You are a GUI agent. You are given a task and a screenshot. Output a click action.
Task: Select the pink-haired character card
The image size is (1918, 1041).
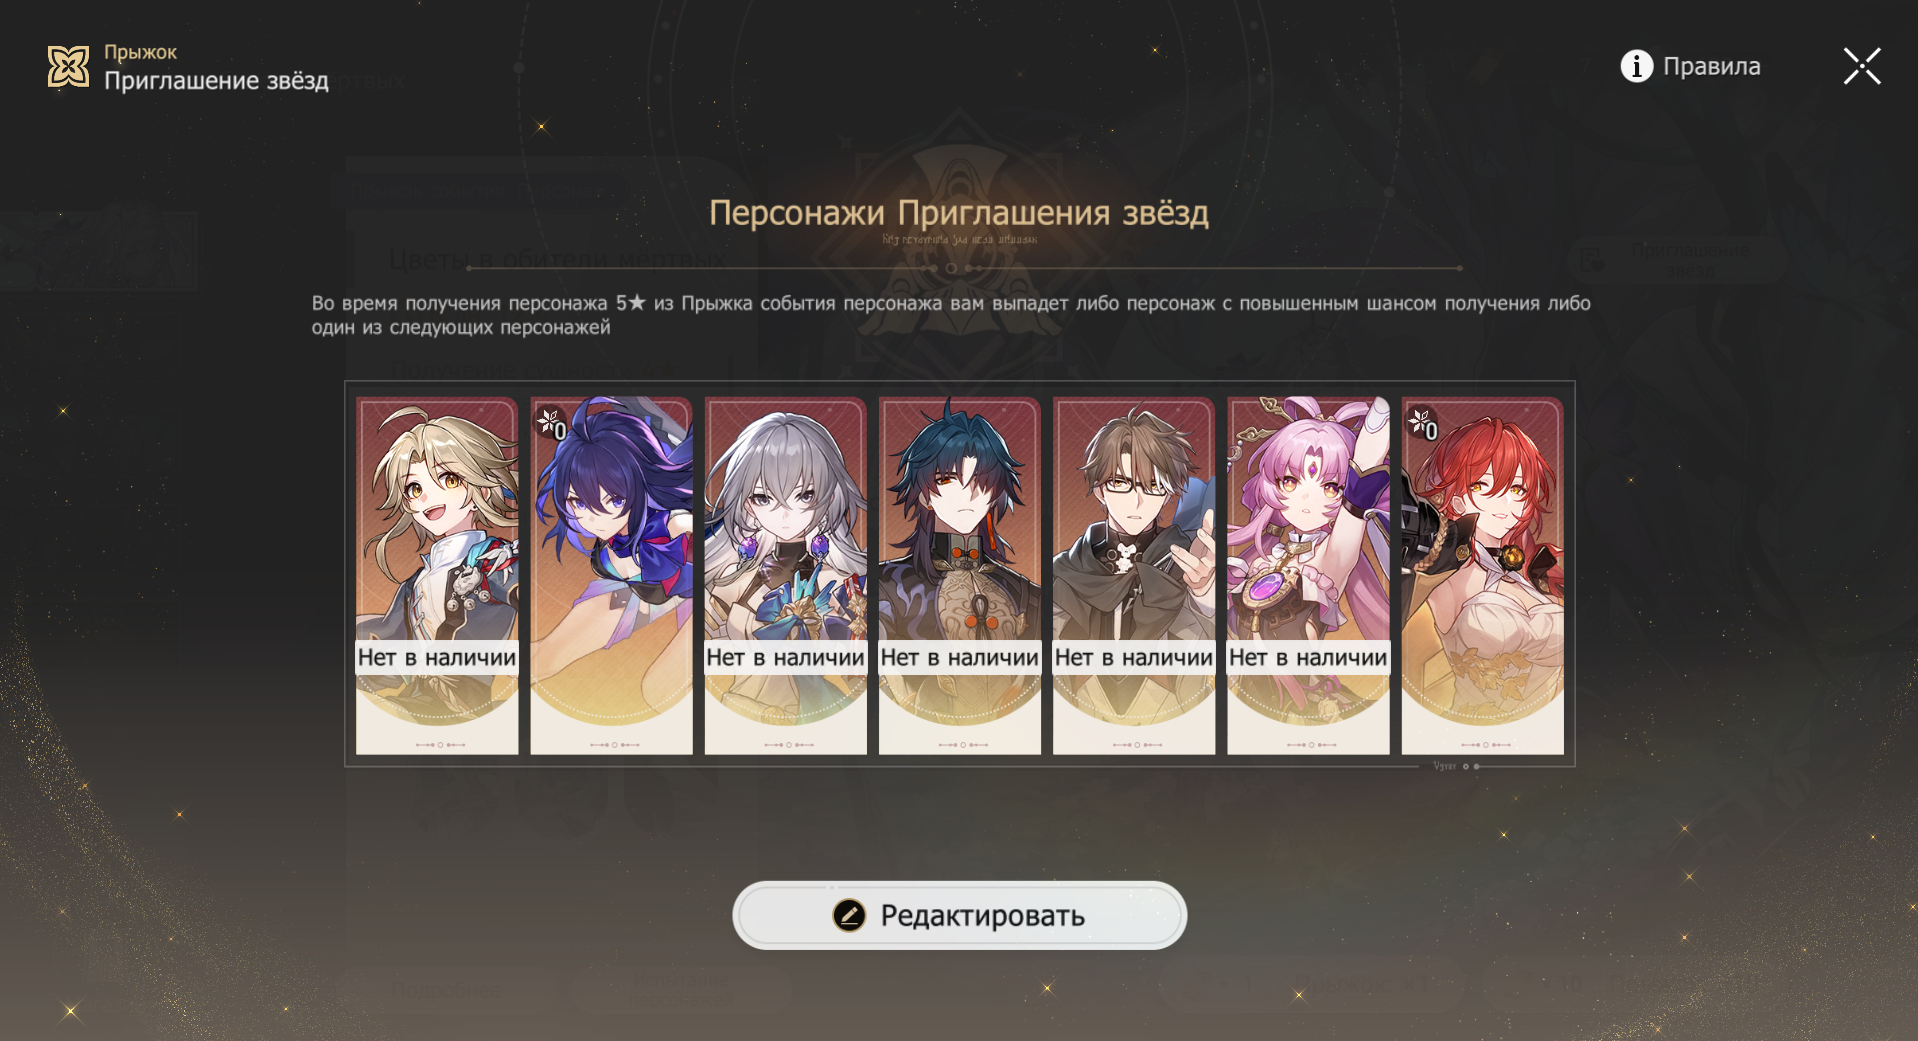[1308, 576]
